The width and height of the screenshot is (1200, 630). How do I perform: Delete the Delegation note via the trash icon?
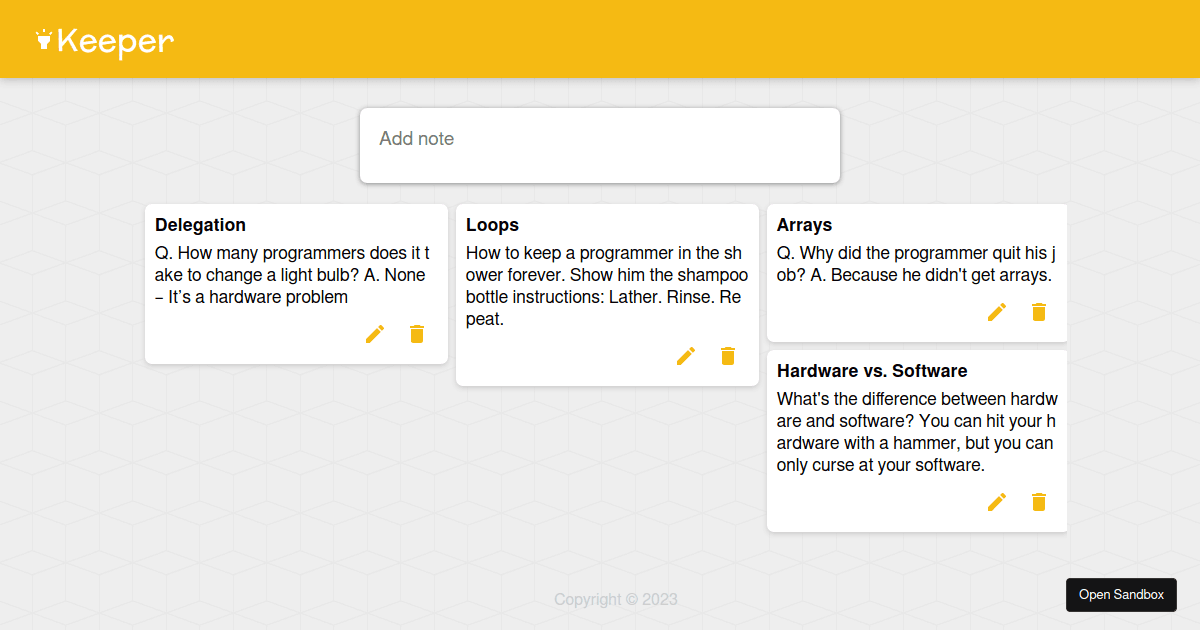pos(416,334)
